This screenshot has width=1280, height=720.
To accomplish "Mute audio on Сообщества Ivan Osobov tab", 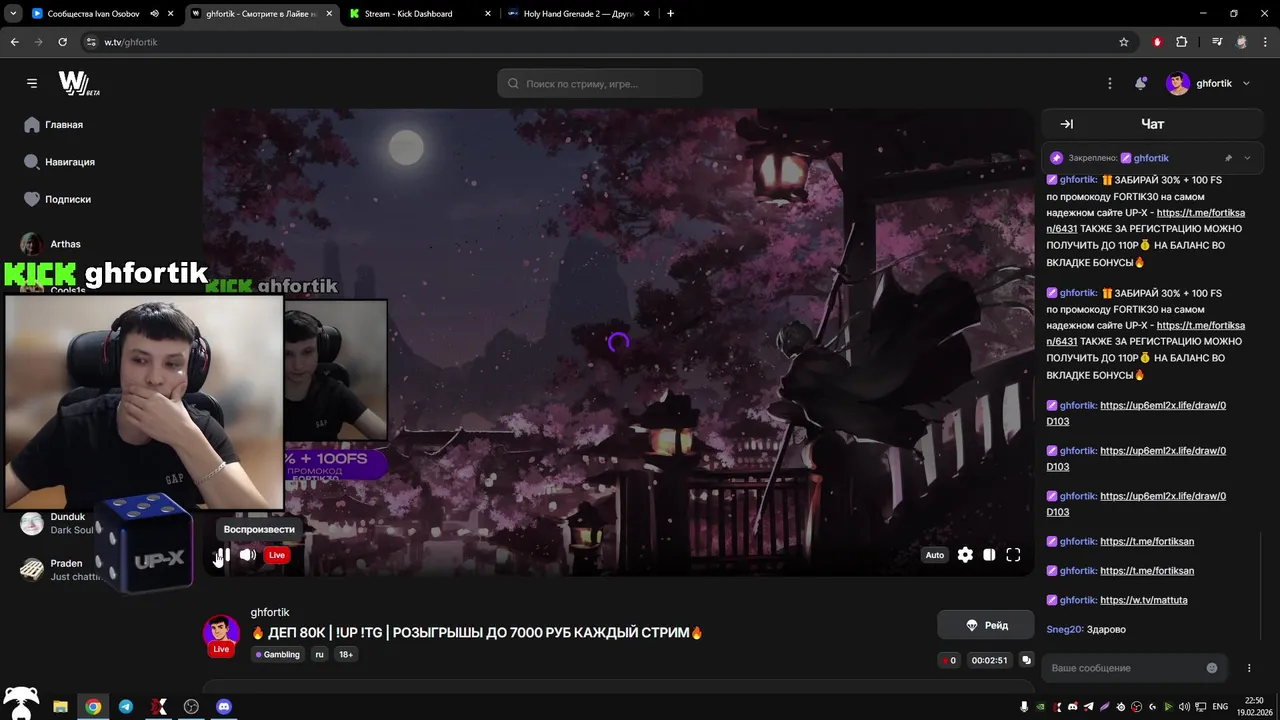I will (154, 14).
